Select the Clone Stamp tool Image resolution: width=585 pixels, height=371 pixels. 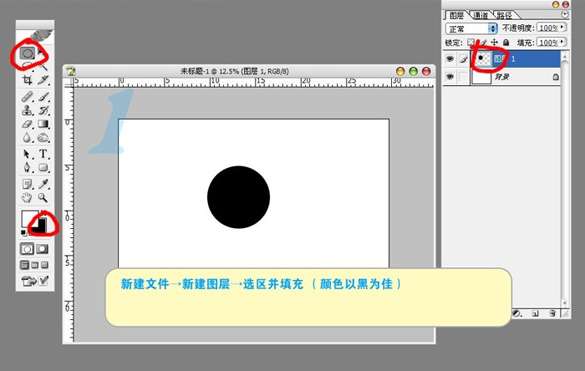pos(27,110)
